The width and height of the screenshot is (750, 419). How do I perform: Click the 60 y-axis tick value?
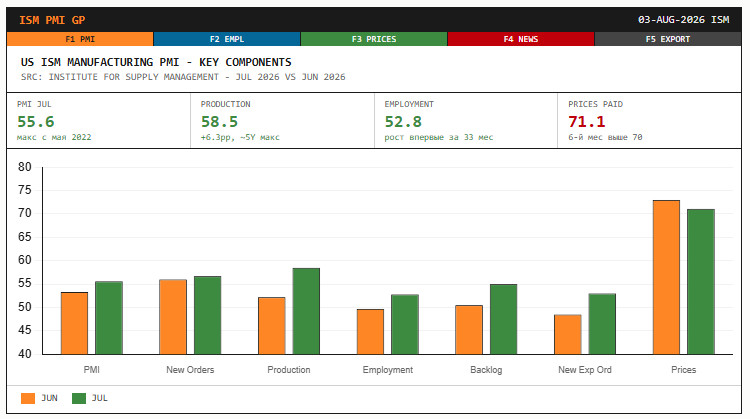tap(25, 260)
